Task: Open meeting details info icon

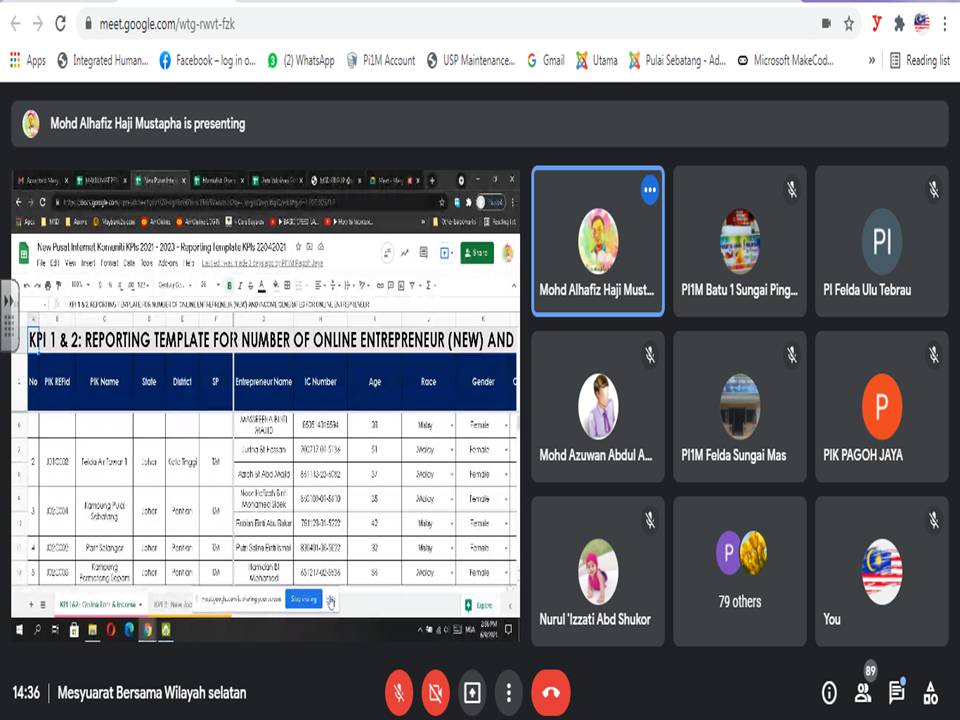Action: pyautogui.click(x=829, y=693)
